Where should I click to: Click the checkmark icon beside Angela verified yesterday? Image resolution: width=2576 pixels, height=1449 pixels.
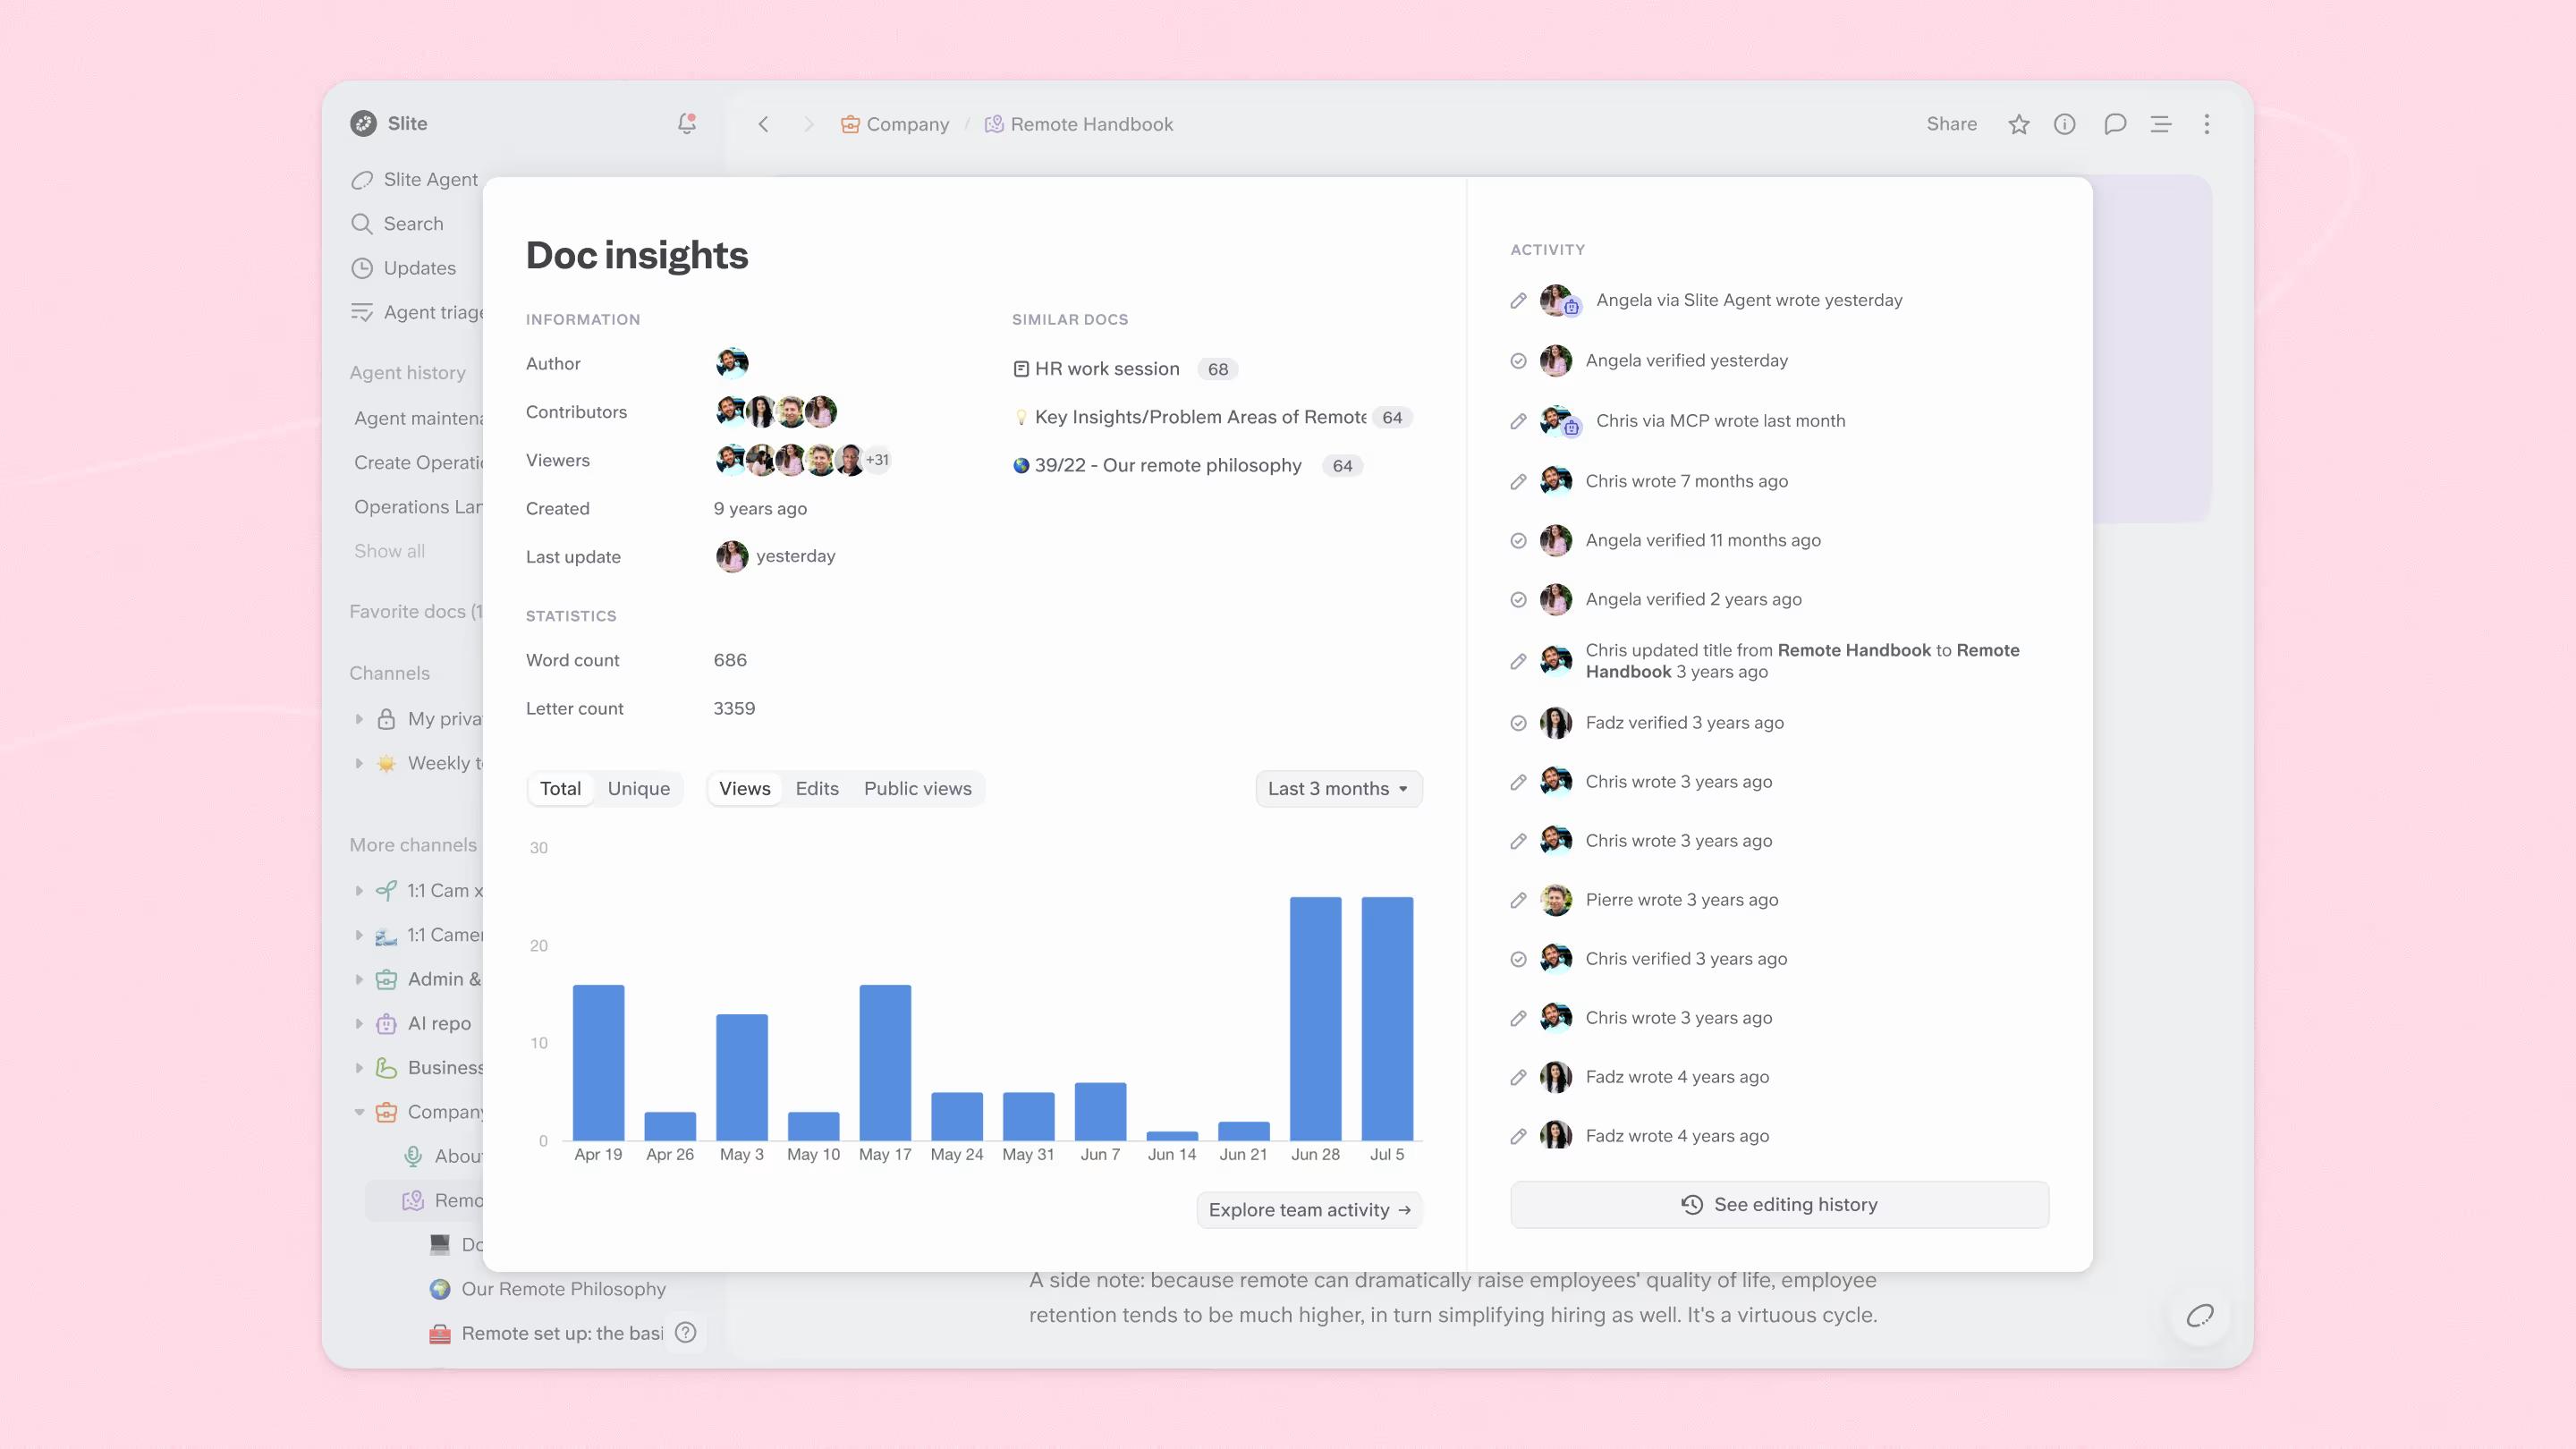tap(1518, 361)
